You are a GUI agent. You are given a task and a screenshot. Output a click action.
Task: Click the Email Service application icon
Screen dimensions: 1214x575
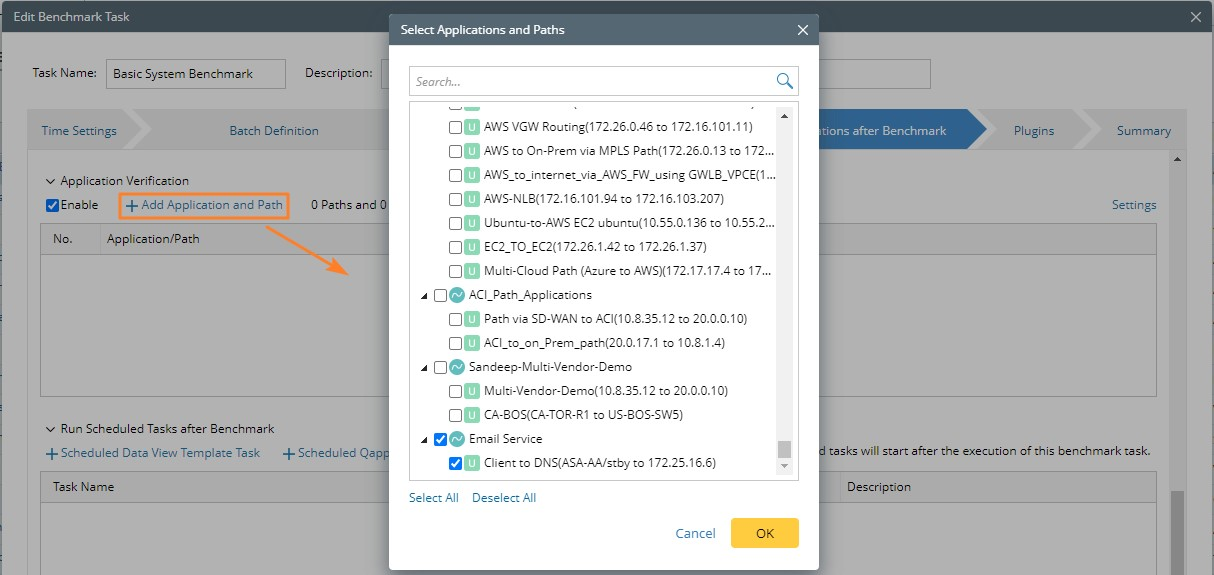[457, 439]
